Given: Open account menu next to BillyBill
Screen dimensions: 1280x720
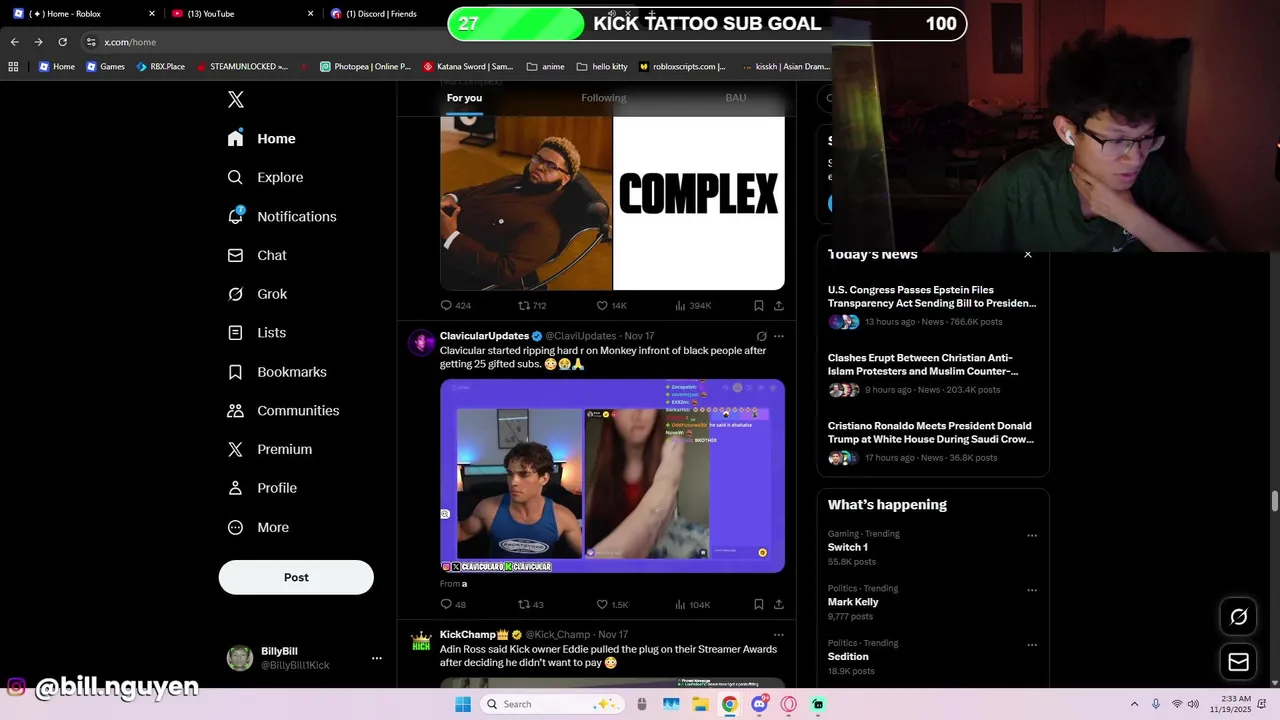Looking at the screenshot, I should [x=377, y=658].
